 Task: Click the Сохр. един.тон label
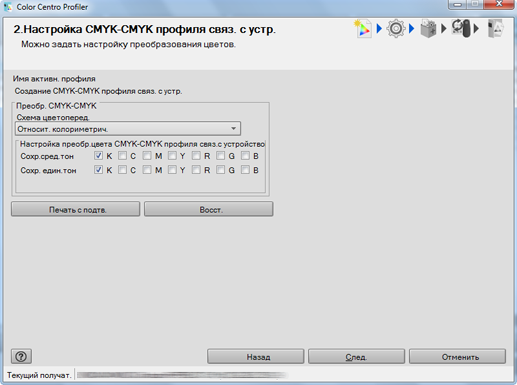click(48, 170)
